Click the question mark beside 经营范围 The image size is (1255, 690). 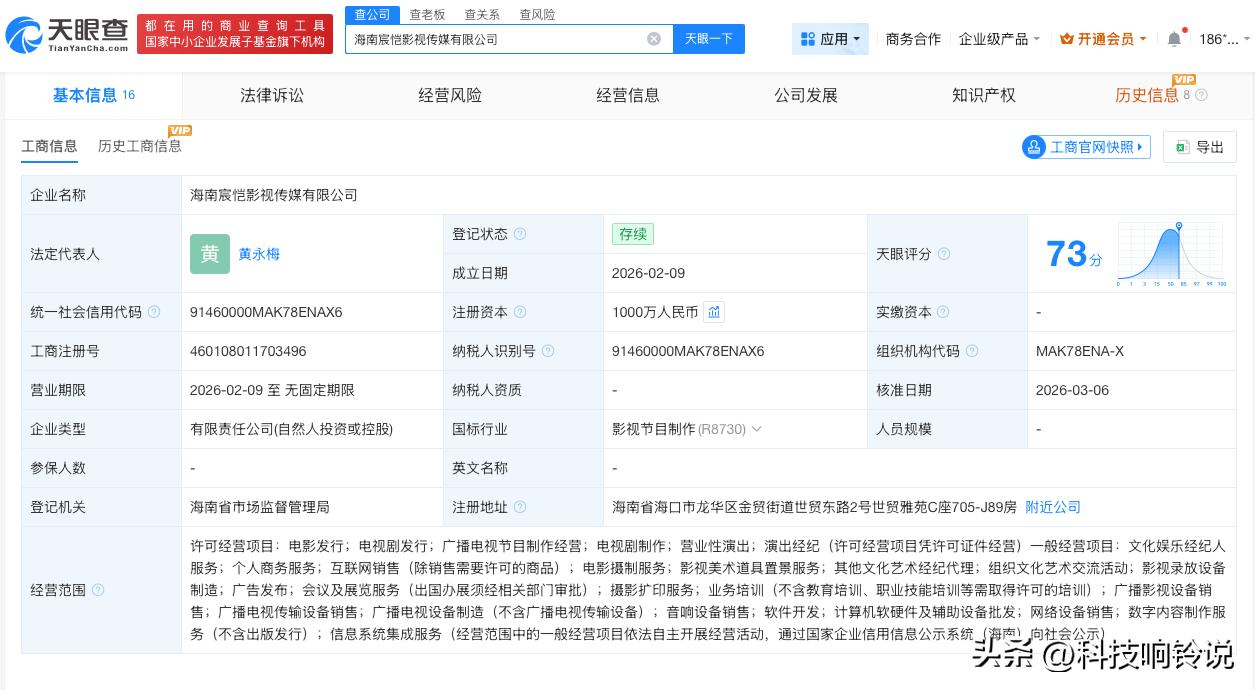(x=97, y=590)
